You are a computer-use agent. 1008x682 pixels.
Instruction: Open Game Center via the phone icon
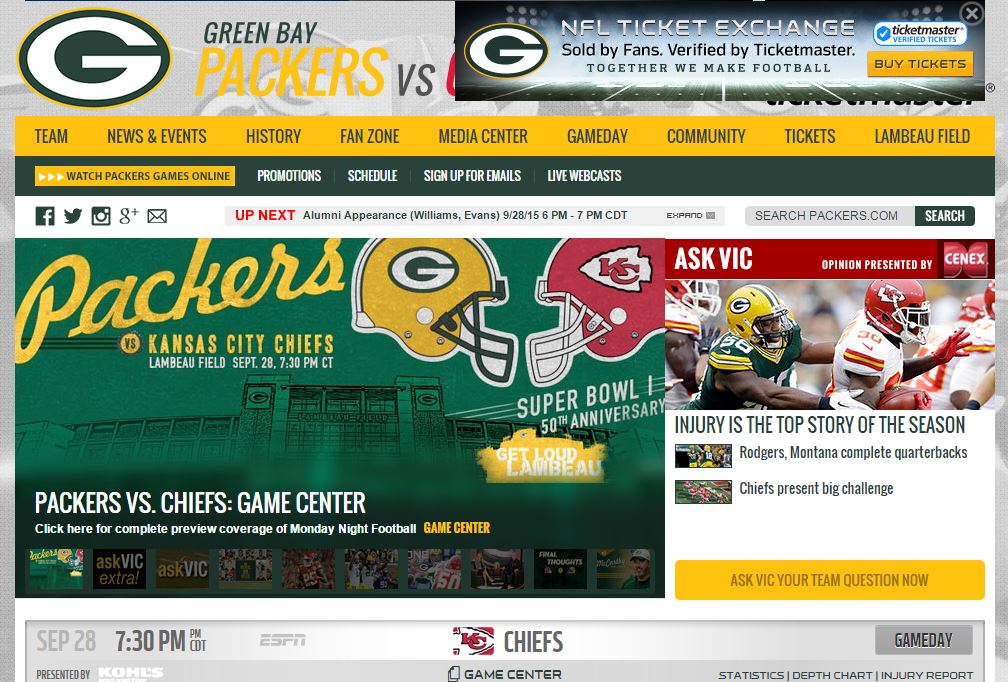tap(455, 674)
